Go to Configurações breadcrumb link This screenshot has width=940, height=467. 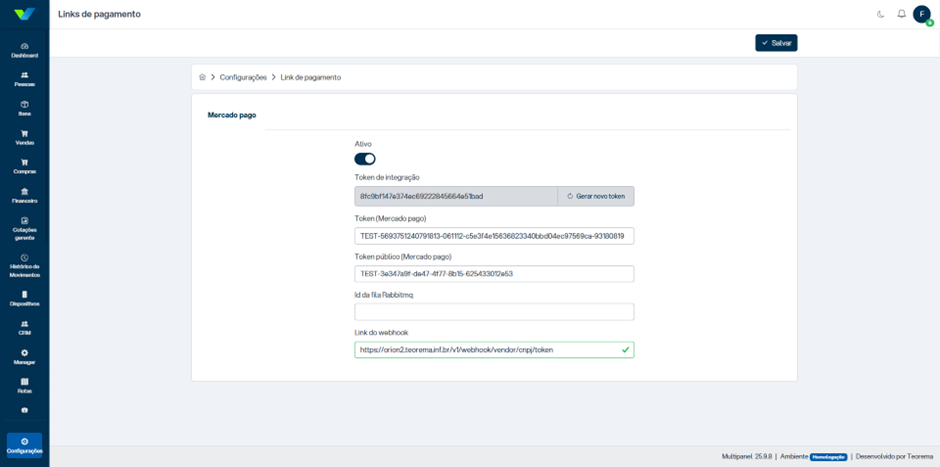click(x=243, y=77)
